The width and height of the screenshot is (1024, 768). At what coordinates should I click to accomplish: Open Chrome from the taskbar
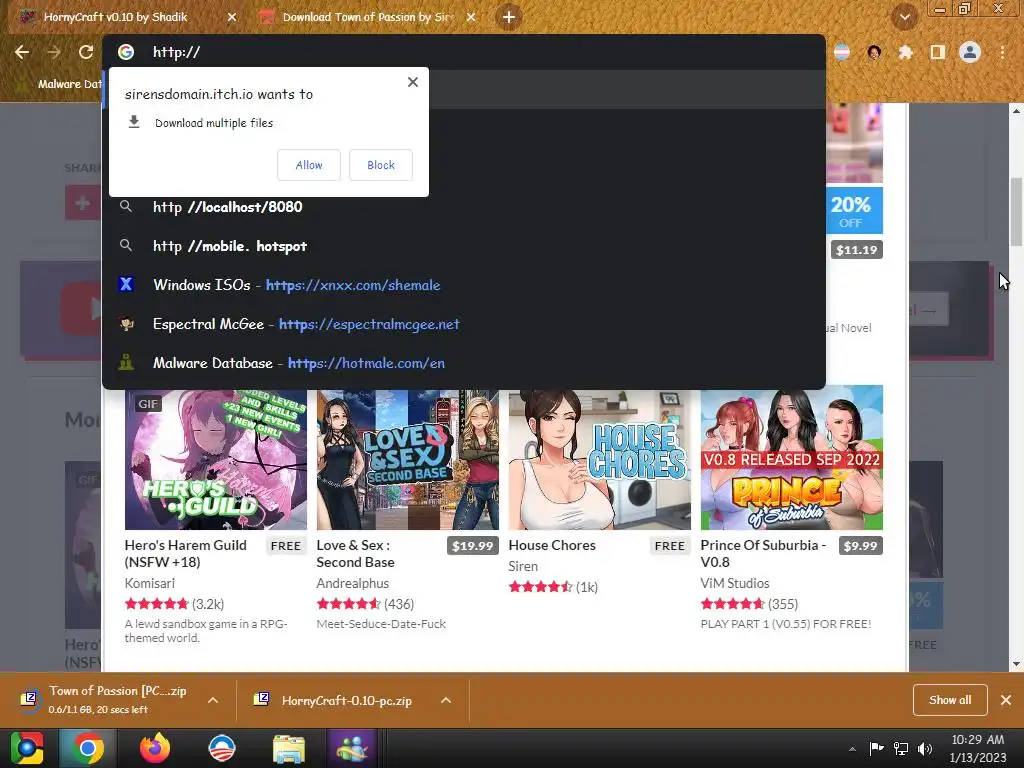pyautogui.click(x=87, y=748)
